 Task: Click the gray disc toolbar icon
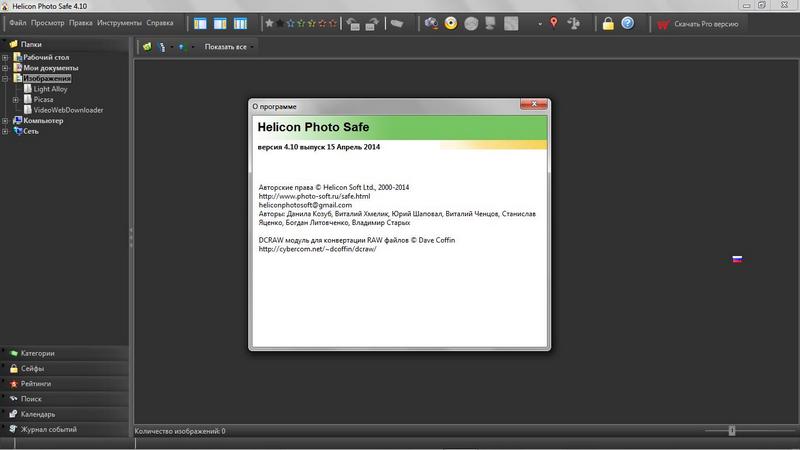(471, 23)
